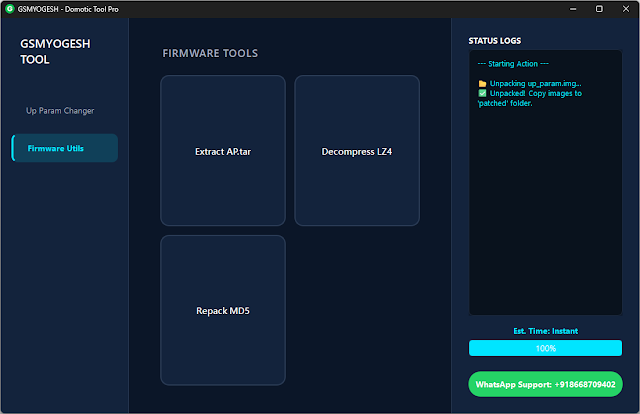Open WhatsApp Support contact link
This screenshot has height=414, width=640.
coord(545,384)
